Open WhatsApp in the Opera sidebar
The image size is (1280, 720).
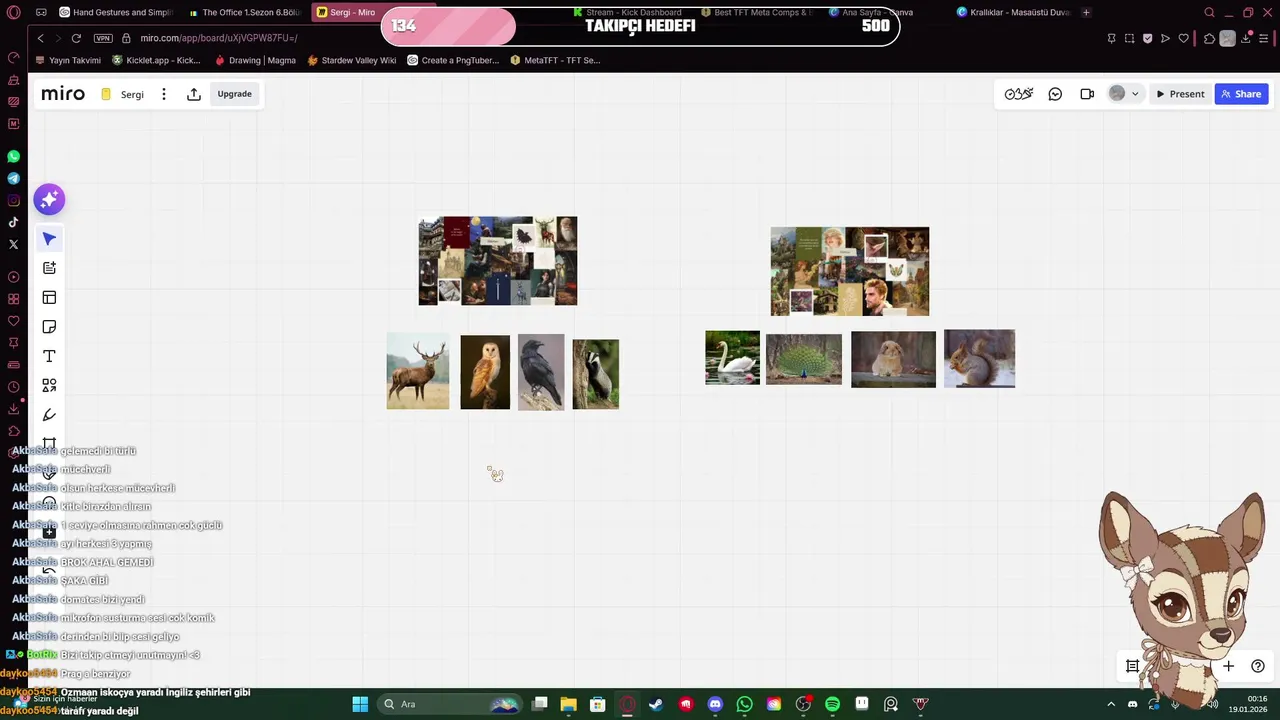pos(13,157)
